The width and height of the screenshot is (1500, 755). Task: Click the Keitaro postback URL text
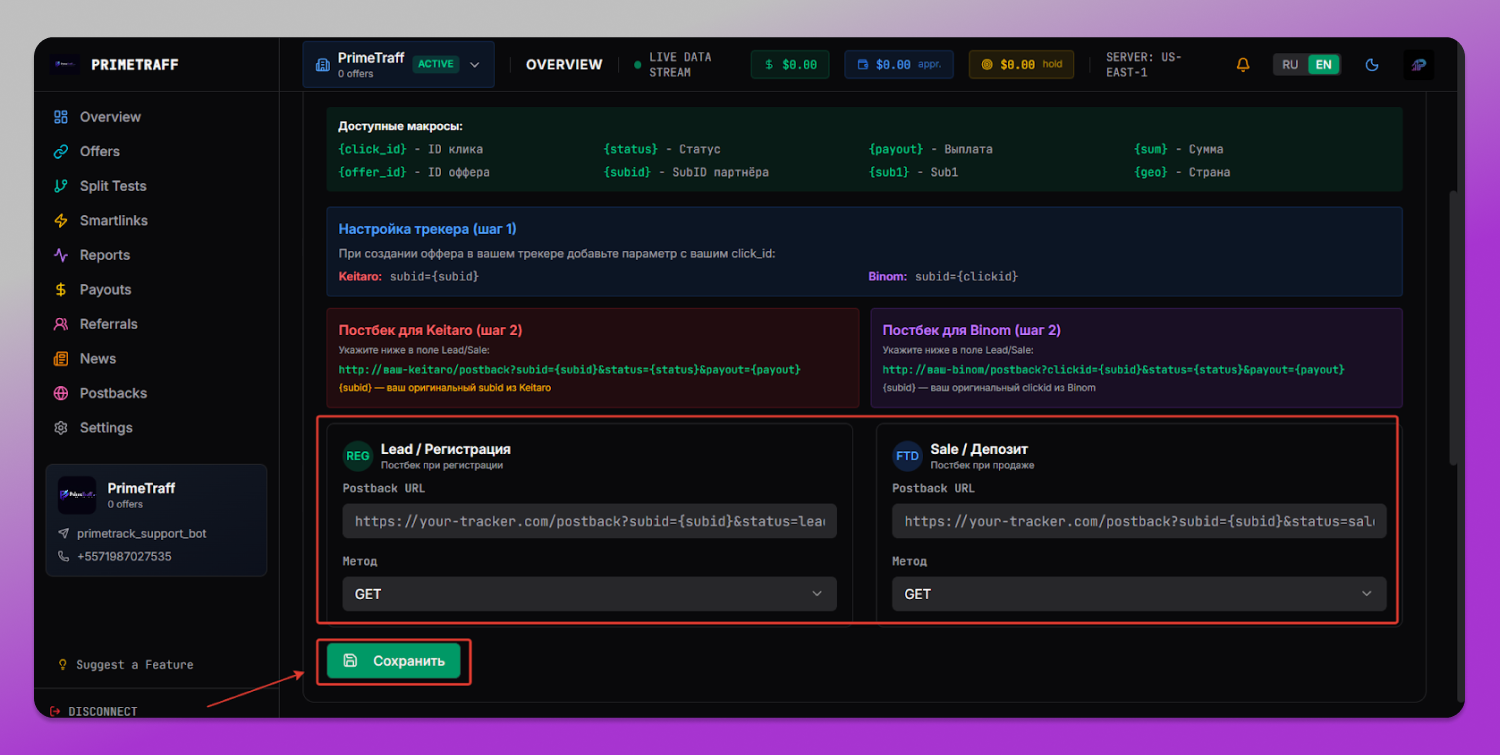click(570, 370)
